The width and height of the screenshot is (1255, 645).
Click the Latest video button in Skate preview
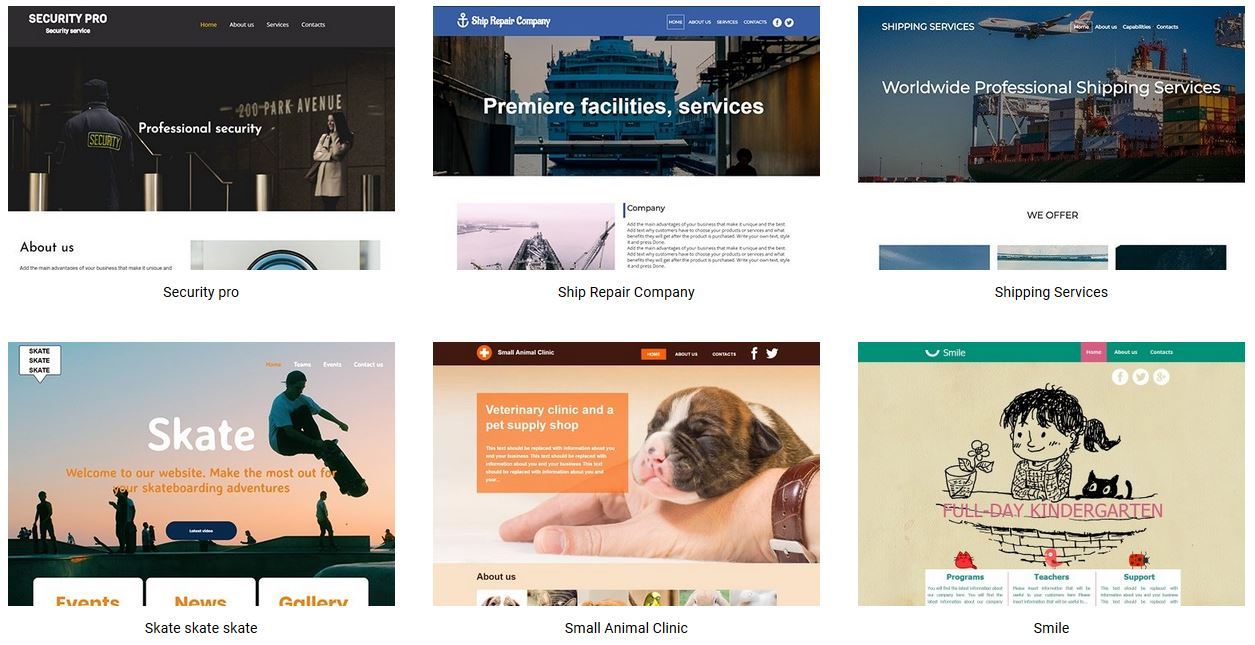[201, 531]
